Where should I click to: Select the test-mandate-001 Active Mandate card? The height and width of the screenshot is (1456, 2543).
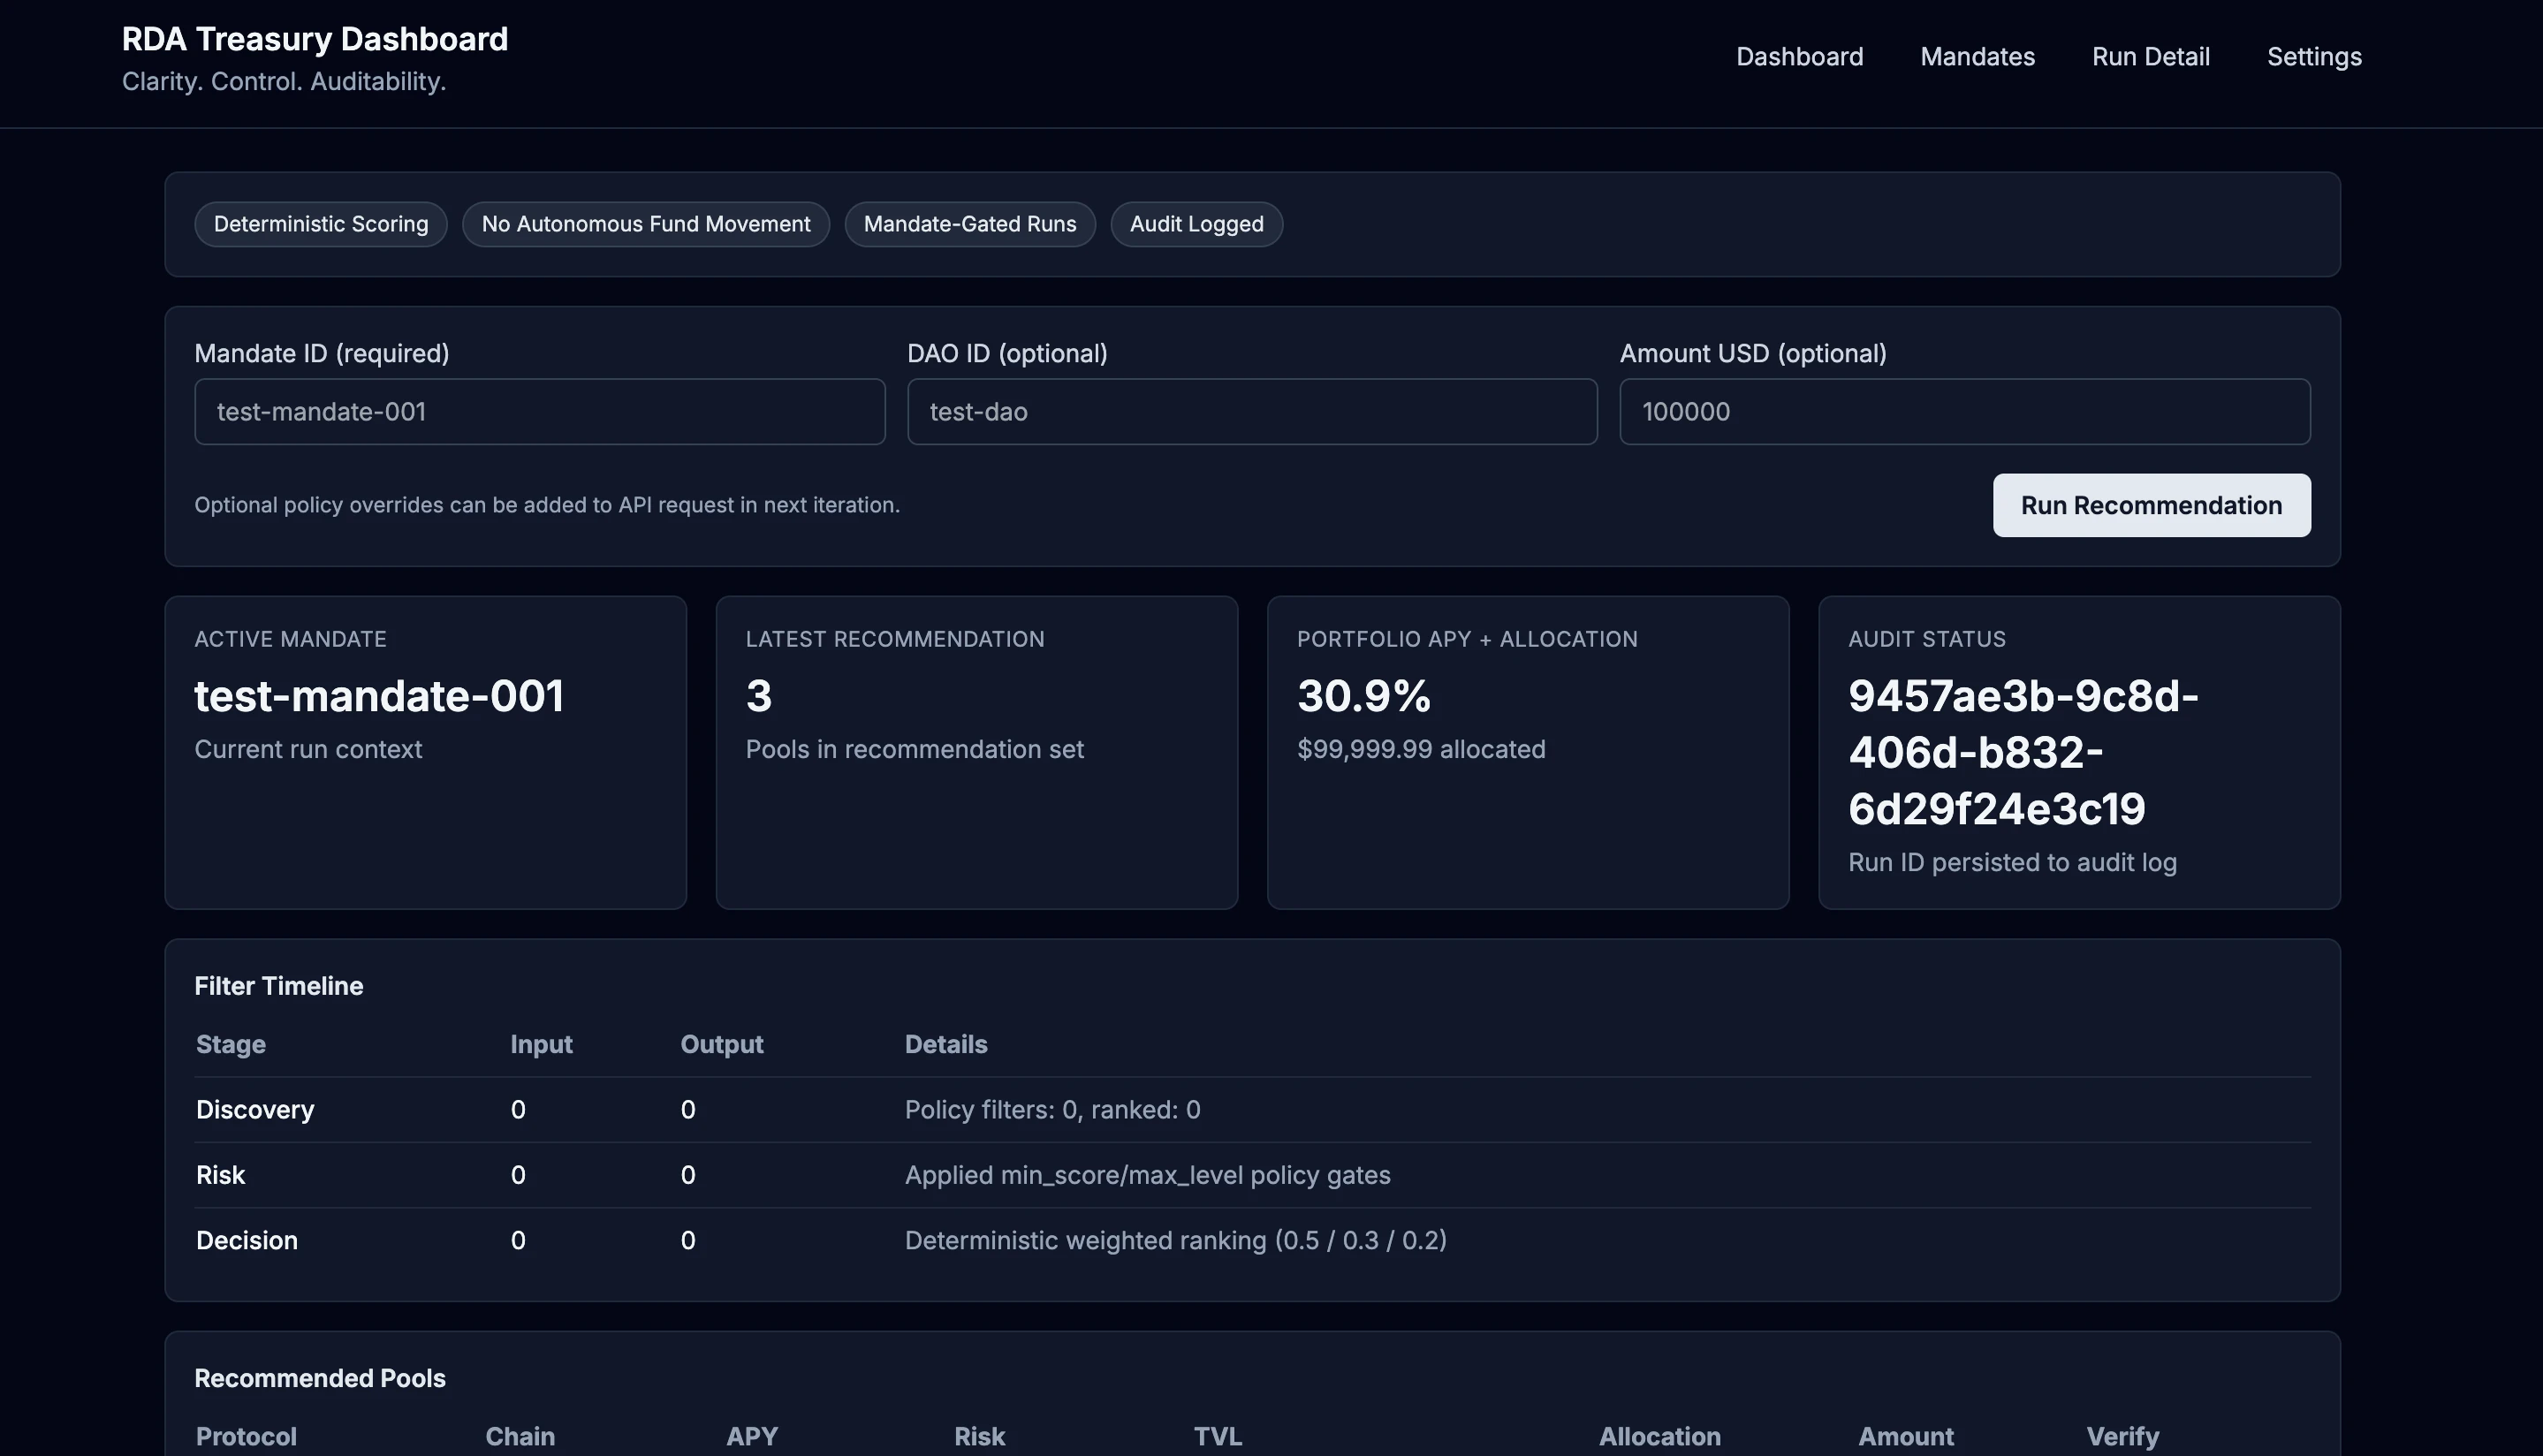point(425,750)
